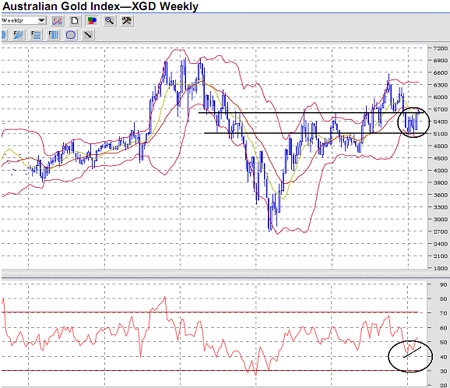
Task: Click the chart indicators line-graph icon
Action: (57, 21)
